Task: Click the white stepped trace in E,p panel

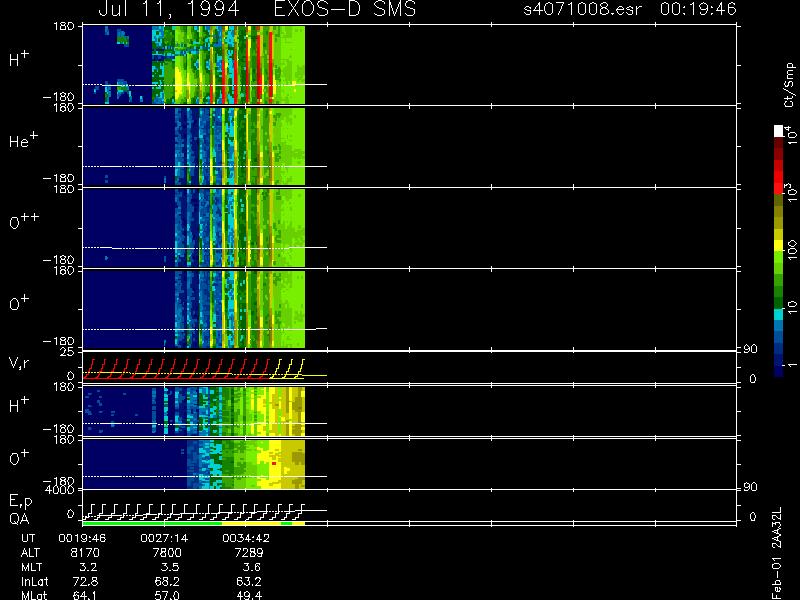Action: point(194,511)
